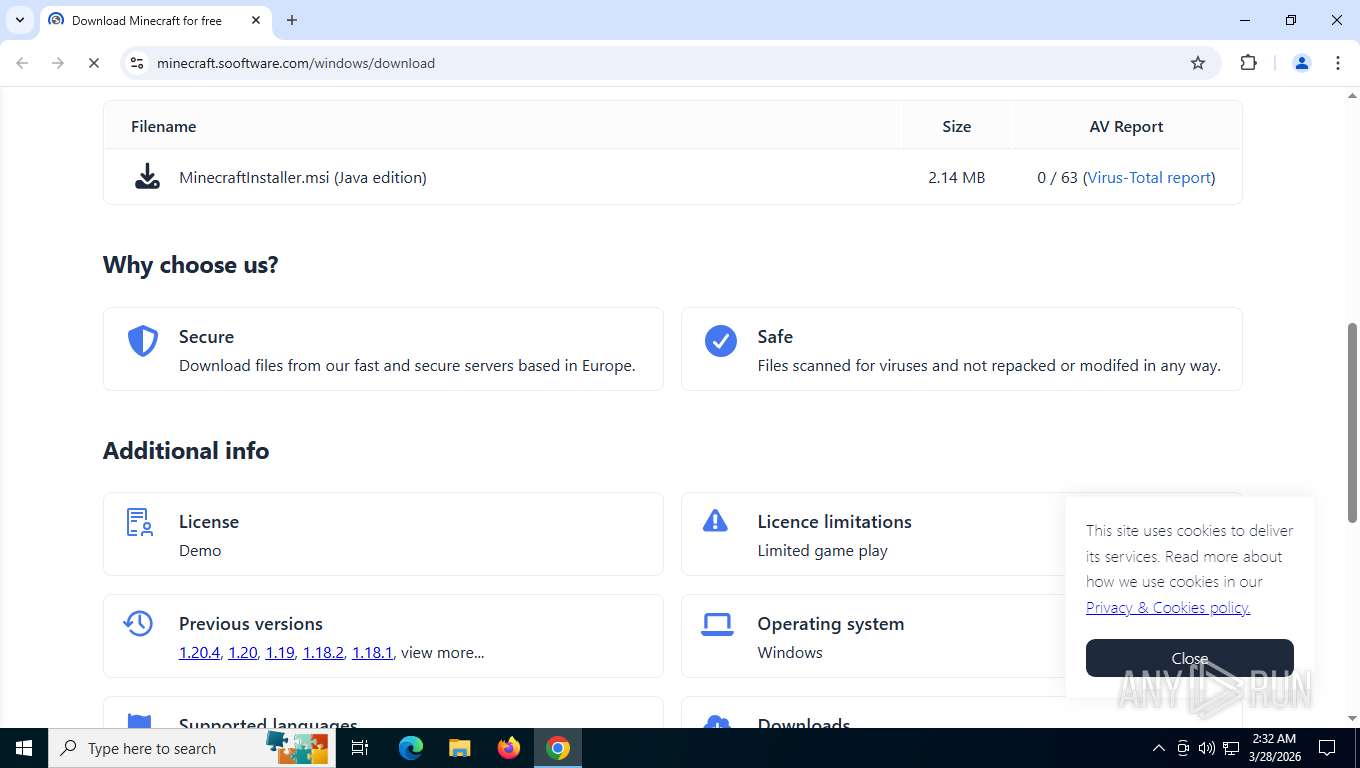Click the Operating system laptop icon
This screenshot has height=768, width=1360.
click(x=717, y=624)
